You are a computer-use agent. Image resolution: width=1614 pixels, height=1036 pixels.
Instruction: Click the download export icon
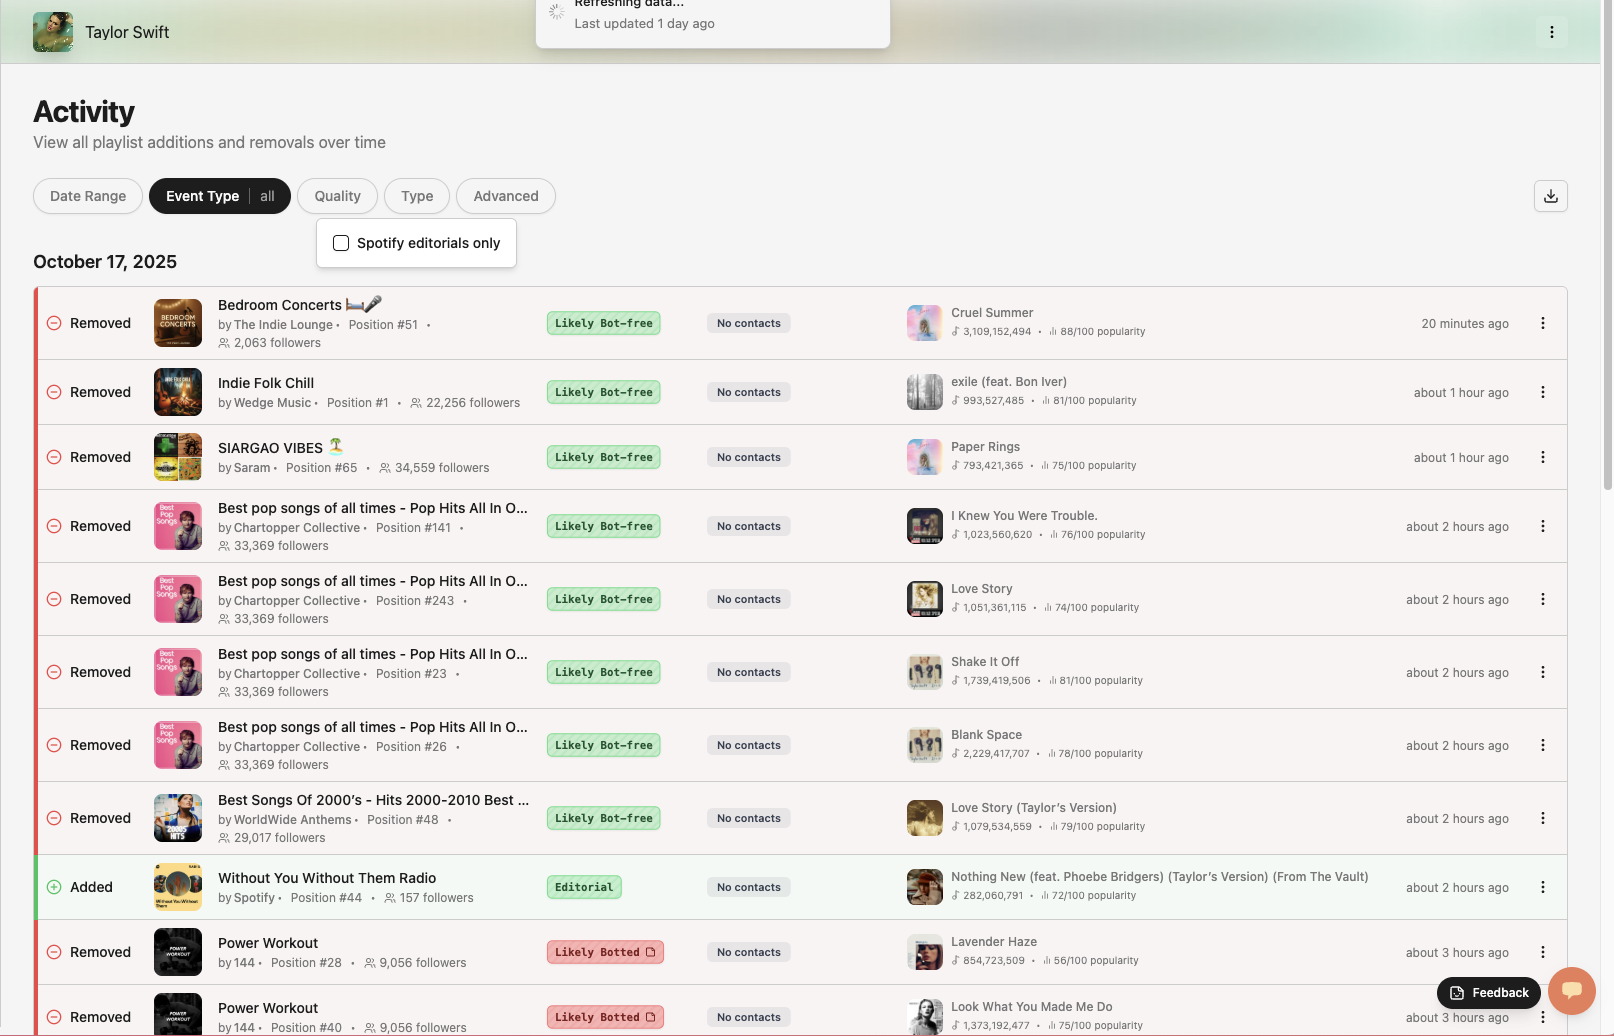coord(1550,196)
